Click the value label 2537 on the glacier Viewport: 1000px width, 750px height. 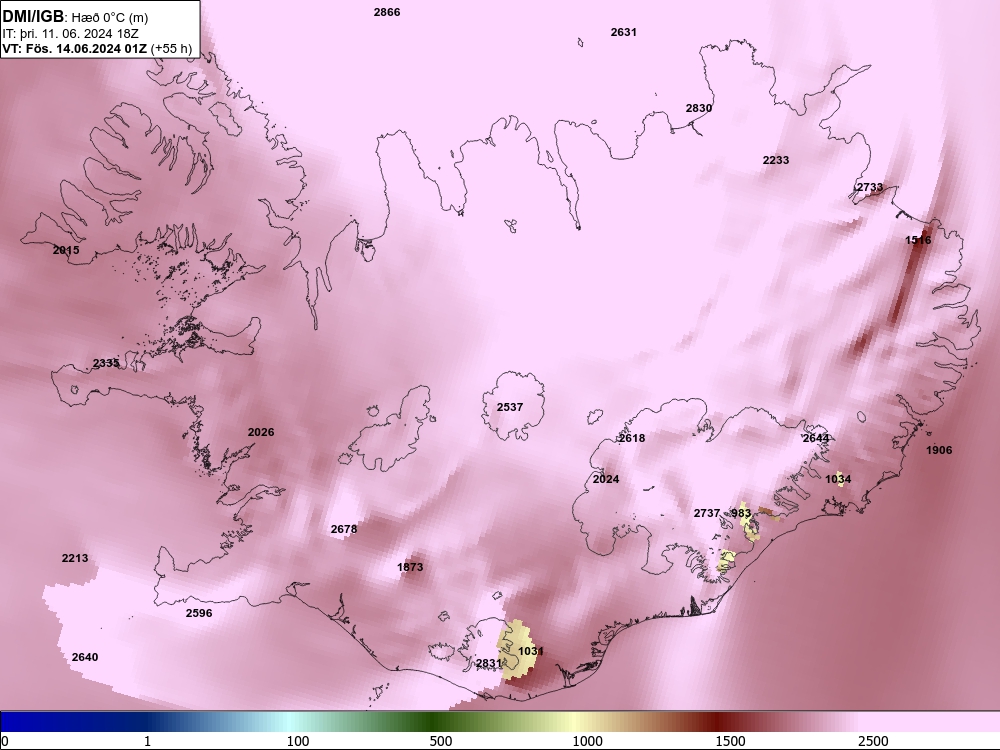(510, 407)
